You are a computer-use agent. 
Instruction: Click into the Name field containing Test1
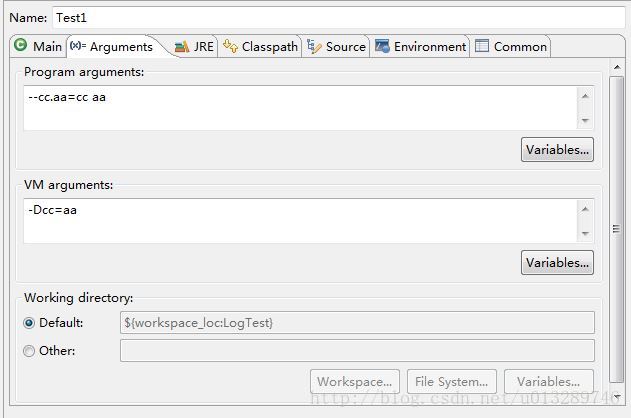coord(338,18)
